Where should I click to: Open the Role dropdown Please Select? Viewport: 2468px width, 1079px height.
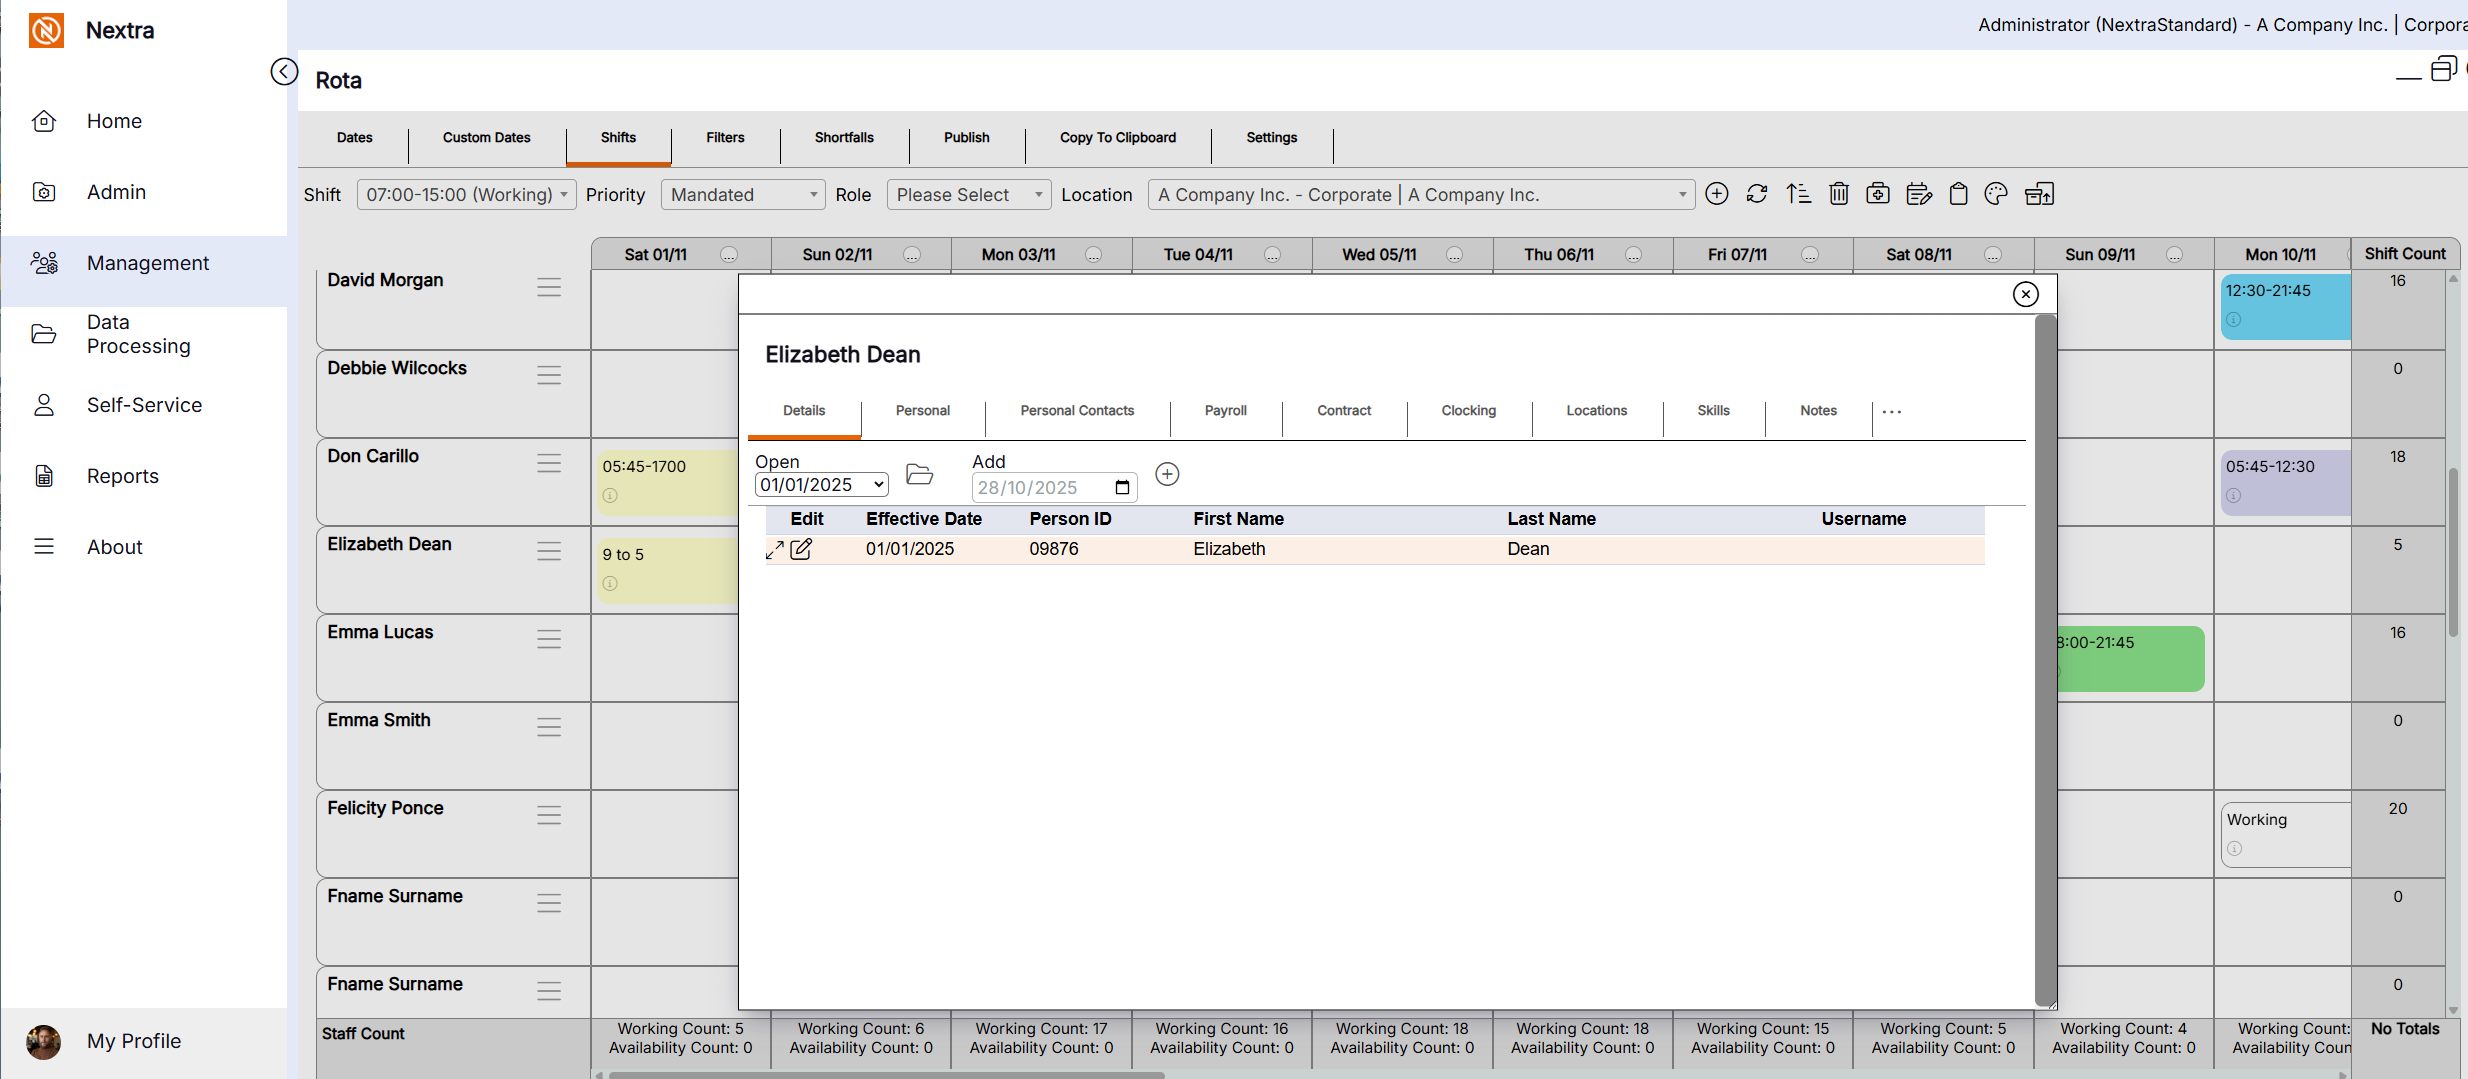click(x=969, y=194)
